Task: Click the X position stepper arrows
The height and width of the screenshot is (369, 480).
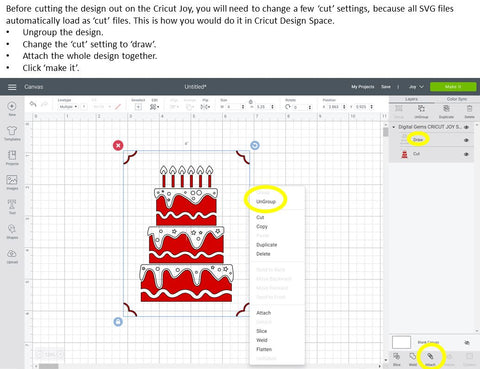Action: click(x=344, y=107)
